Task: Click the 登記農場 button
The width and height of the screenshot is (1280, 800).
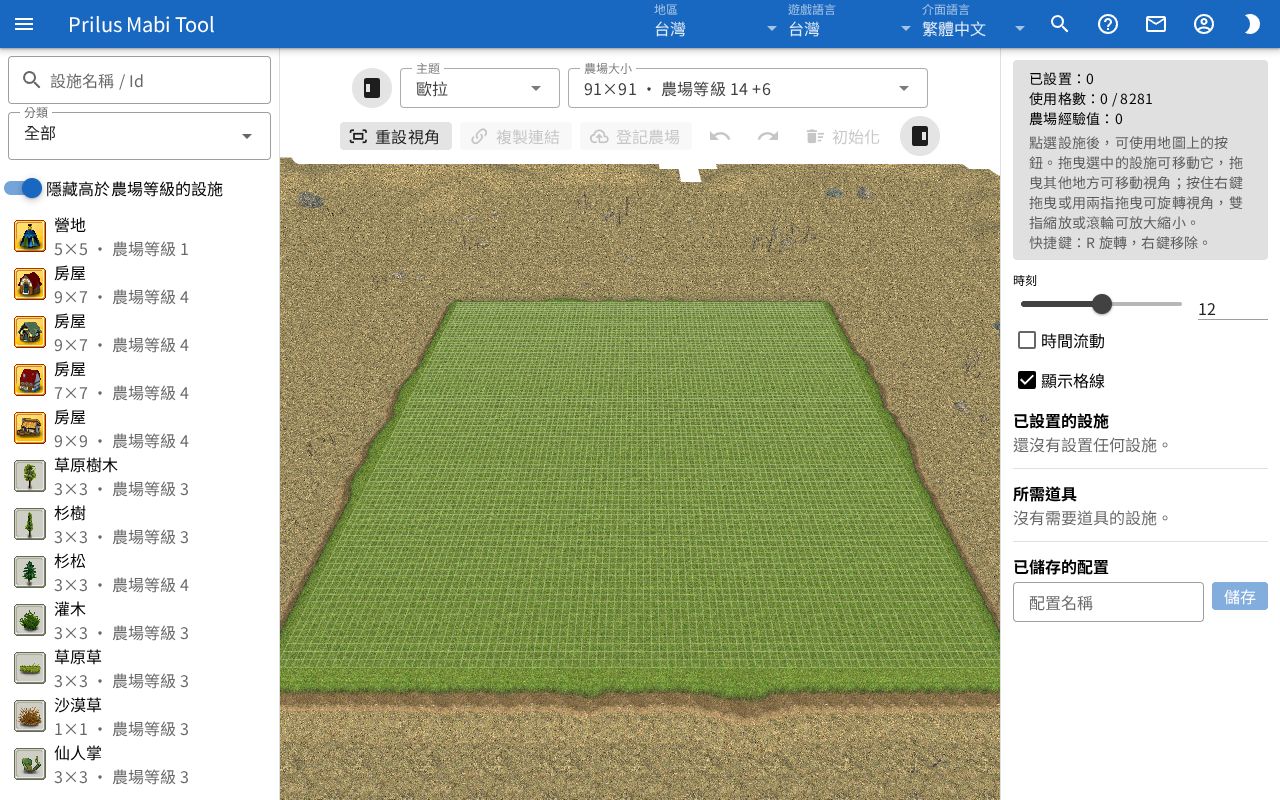Action: click(x=636, y=136)
